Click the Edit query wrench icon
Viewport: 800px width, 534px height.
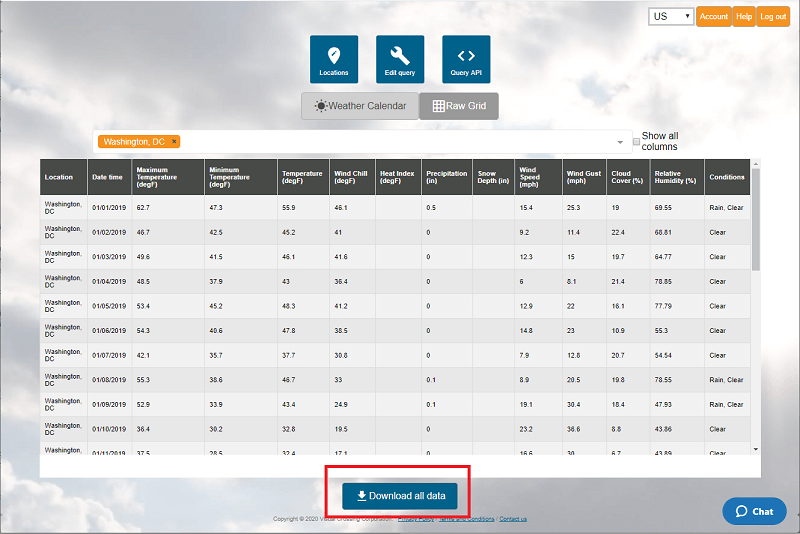(400, 59)
